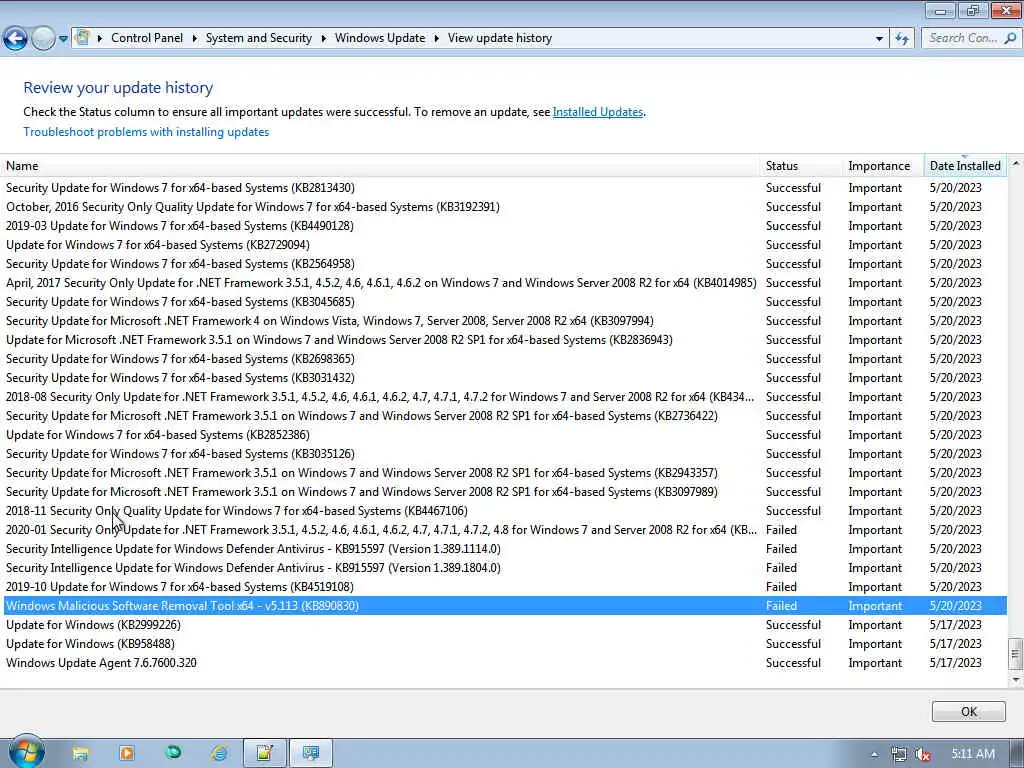Select Windows Update Agent 7.6.7600.320 row
1024x768 pixels.
coord(505,662)
